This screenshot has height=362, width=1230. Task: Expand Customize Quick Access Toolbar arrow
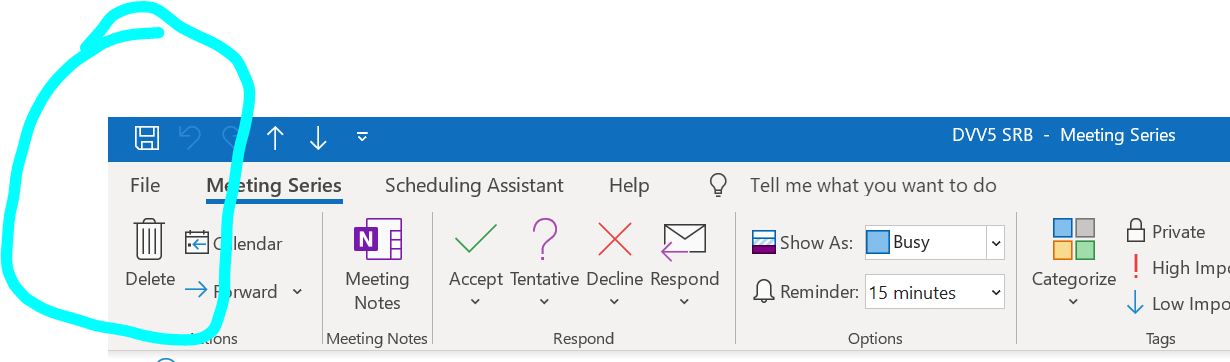tap(362, 138)
